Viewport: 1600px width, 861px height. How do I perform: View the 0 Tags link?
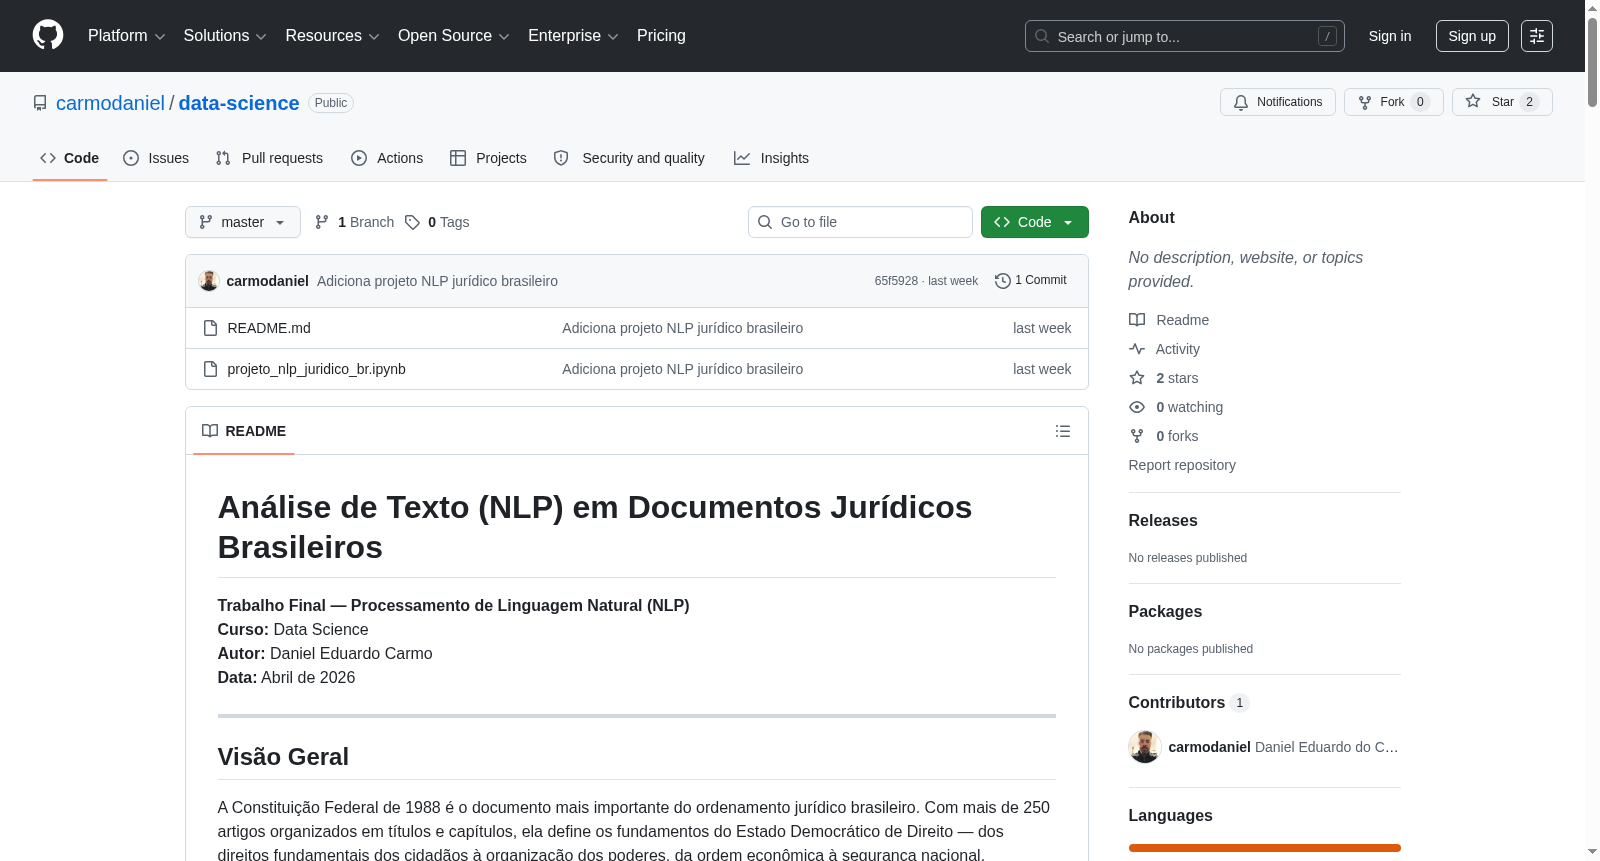pos(438,222)
